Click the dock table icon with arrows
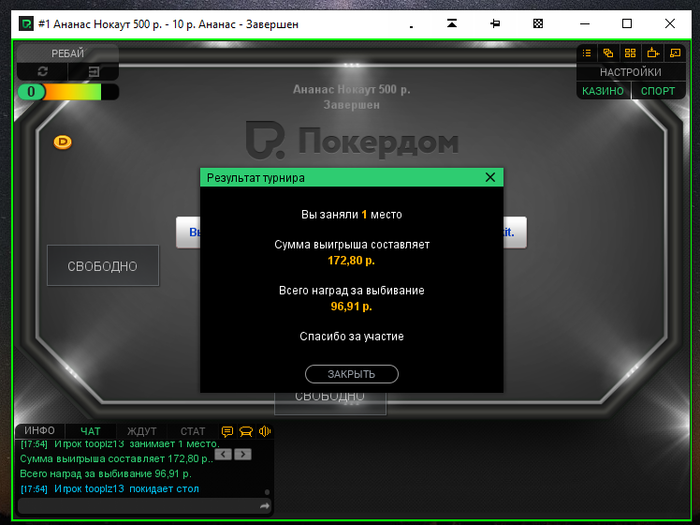 point(653,53)
